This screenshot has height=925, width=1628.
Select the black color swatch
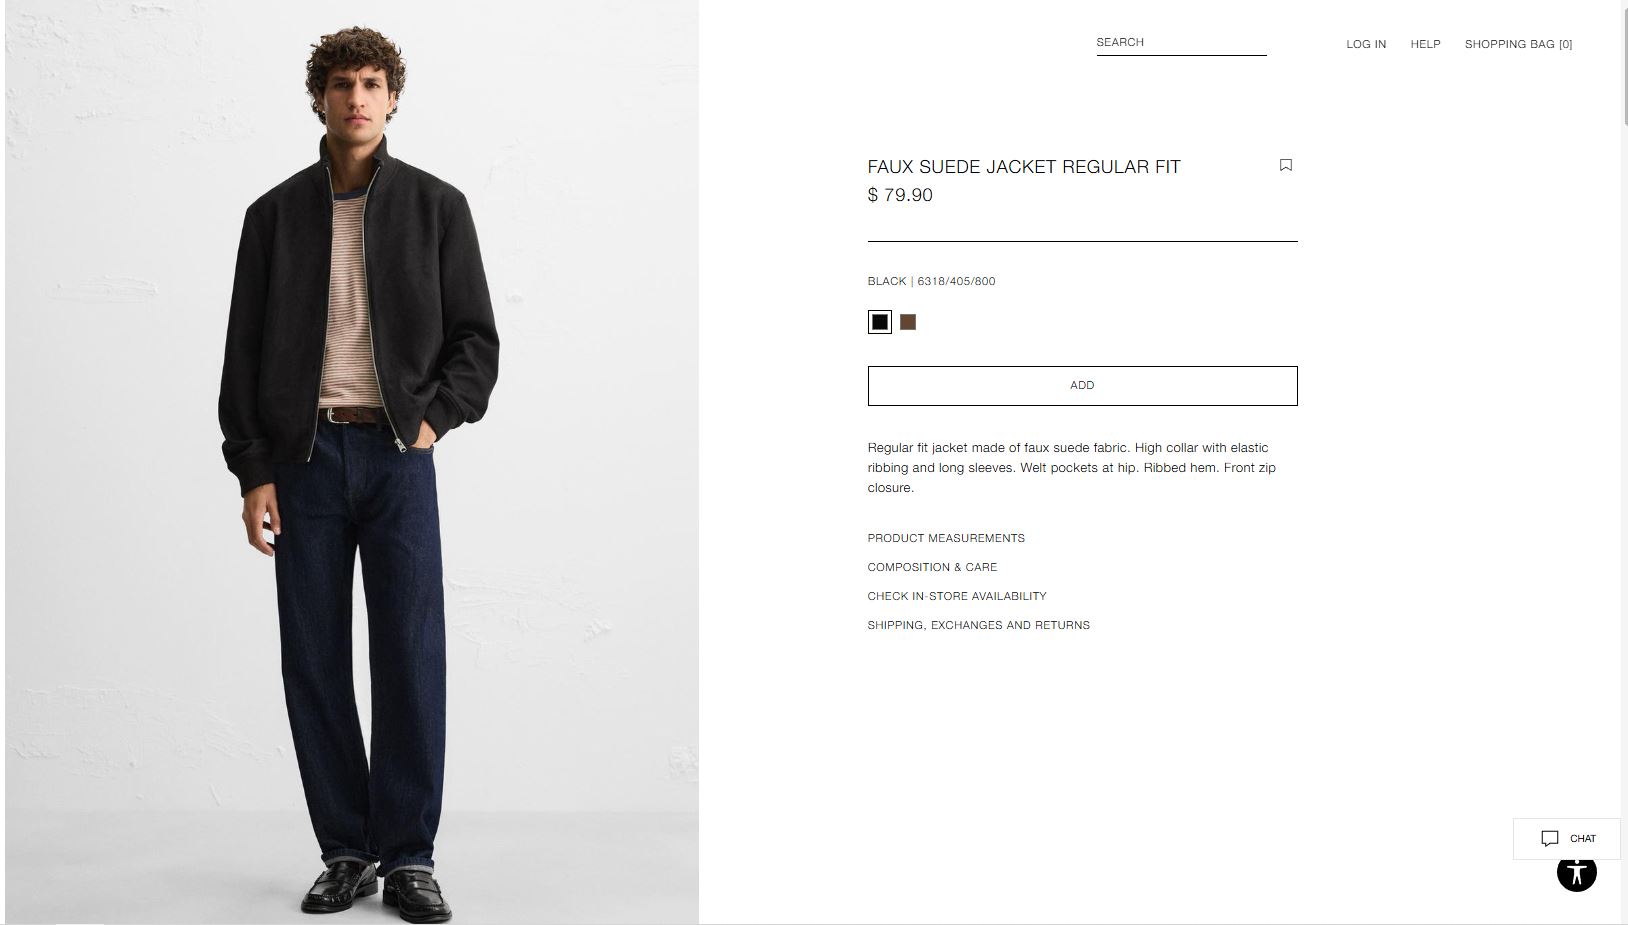pyautogui.click(x=880, y=322)
